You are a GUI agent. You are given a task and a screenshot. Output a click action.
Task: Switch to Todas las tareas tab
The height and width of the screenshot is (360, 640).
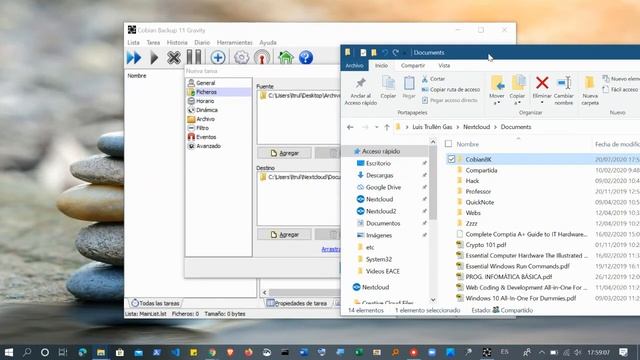point(156,303)
